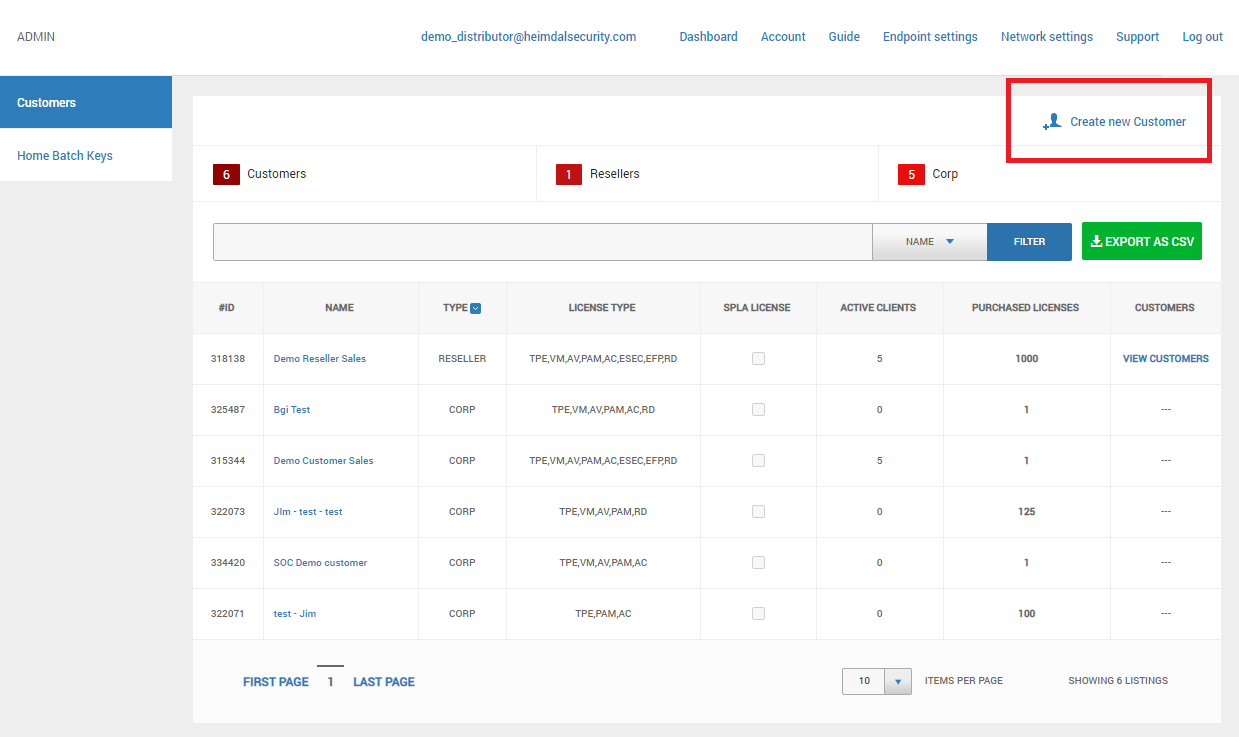Screen dimensions: 1239x737
Task: Click license type TPE,PAM,AC cell
Action: click(603, 613)
